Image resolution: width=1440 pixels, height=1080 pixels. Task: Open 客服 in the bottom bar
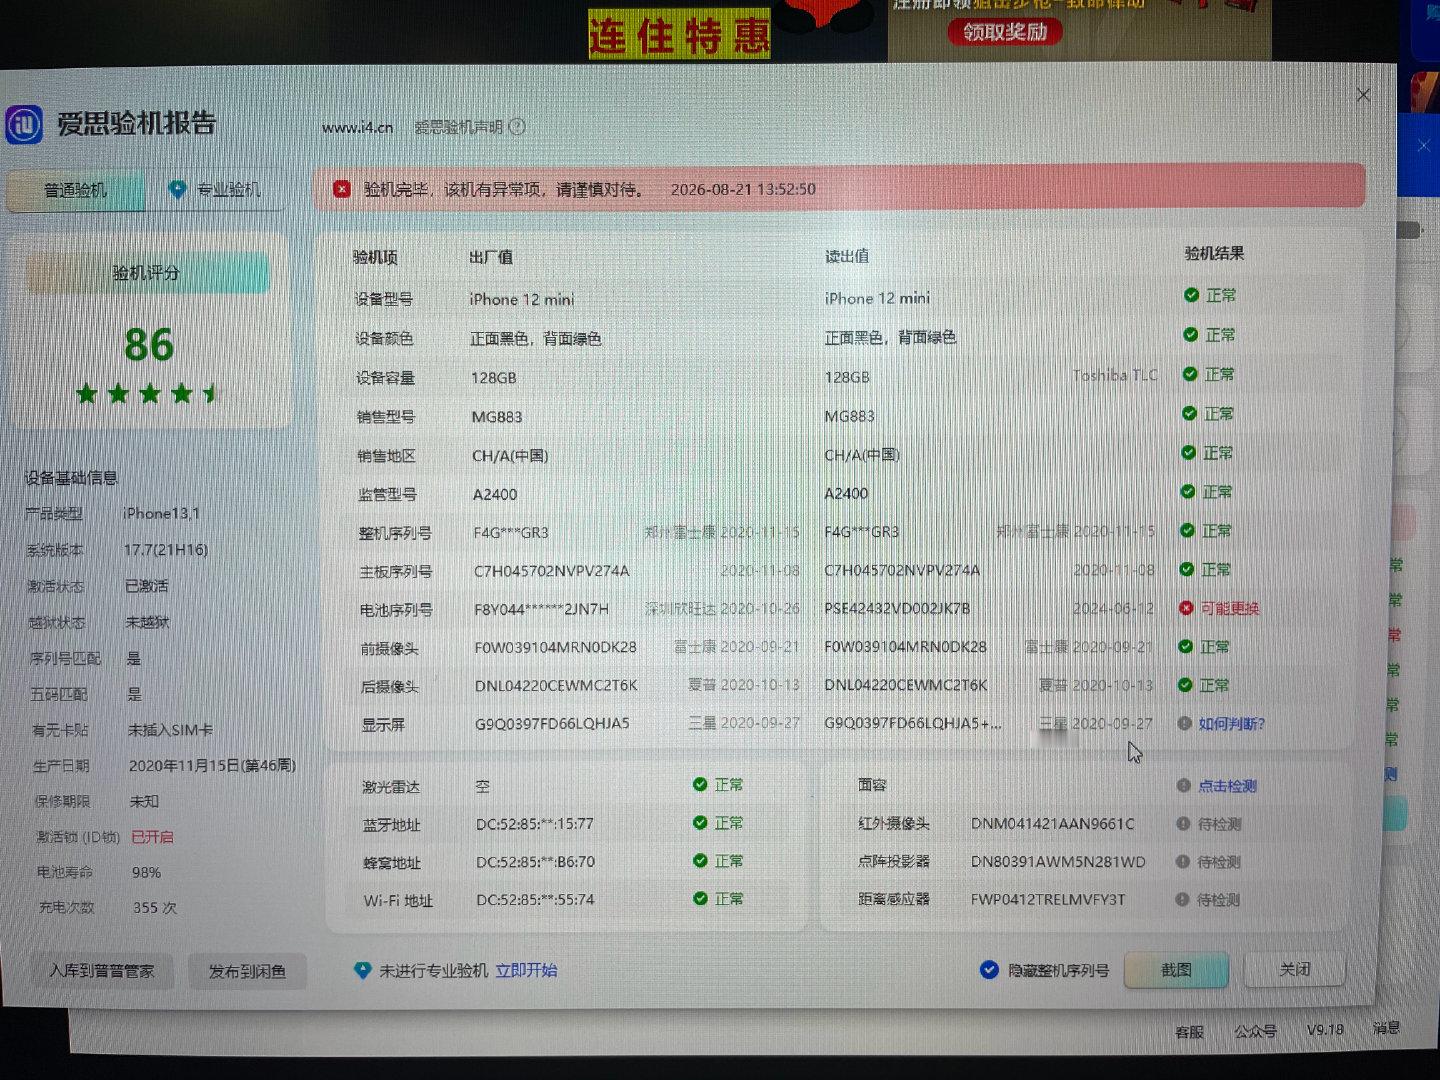tap(1189, 1032)
